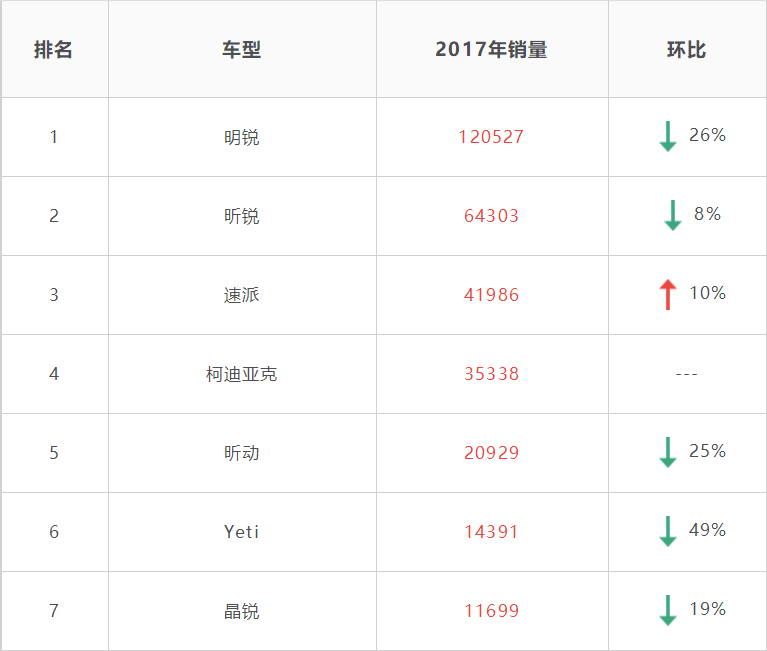The image size is (767, 651).
Task: Click the green down arrow beside 19%
Action: 668,610
